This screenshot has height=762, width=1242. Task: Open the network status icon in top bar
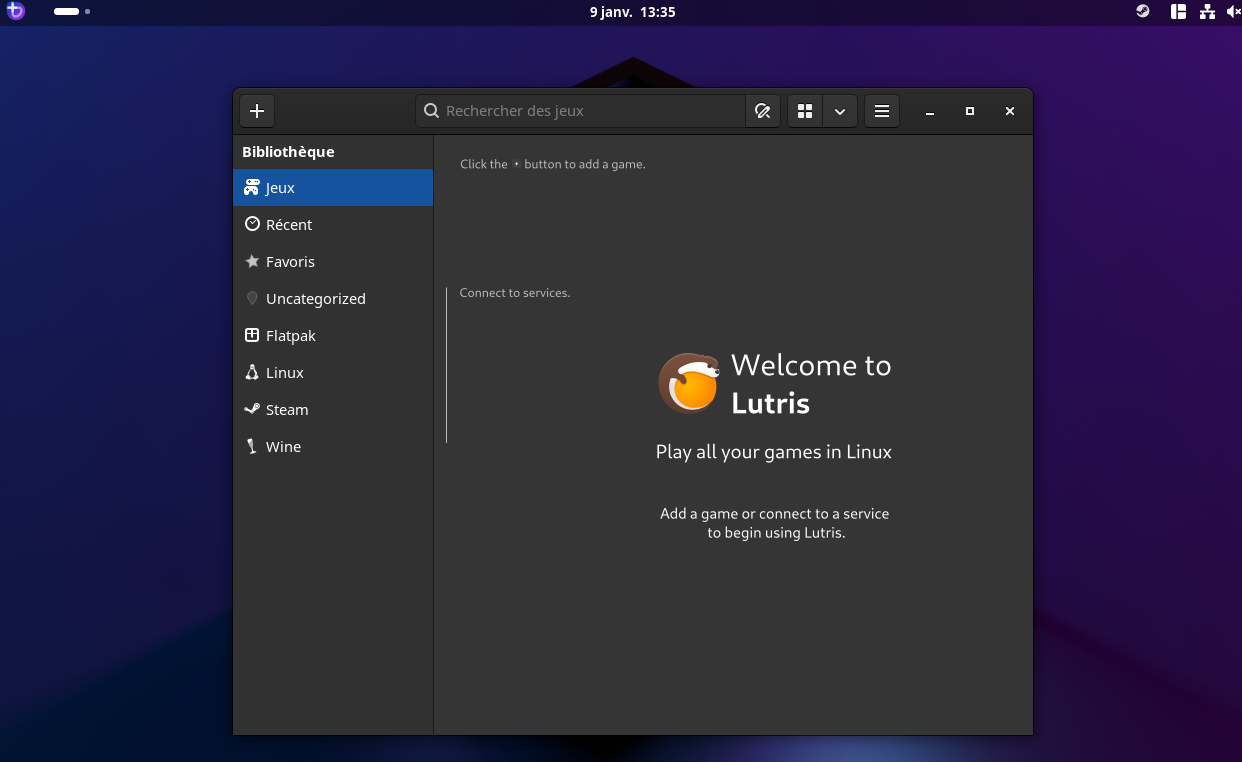(1207, 12)
